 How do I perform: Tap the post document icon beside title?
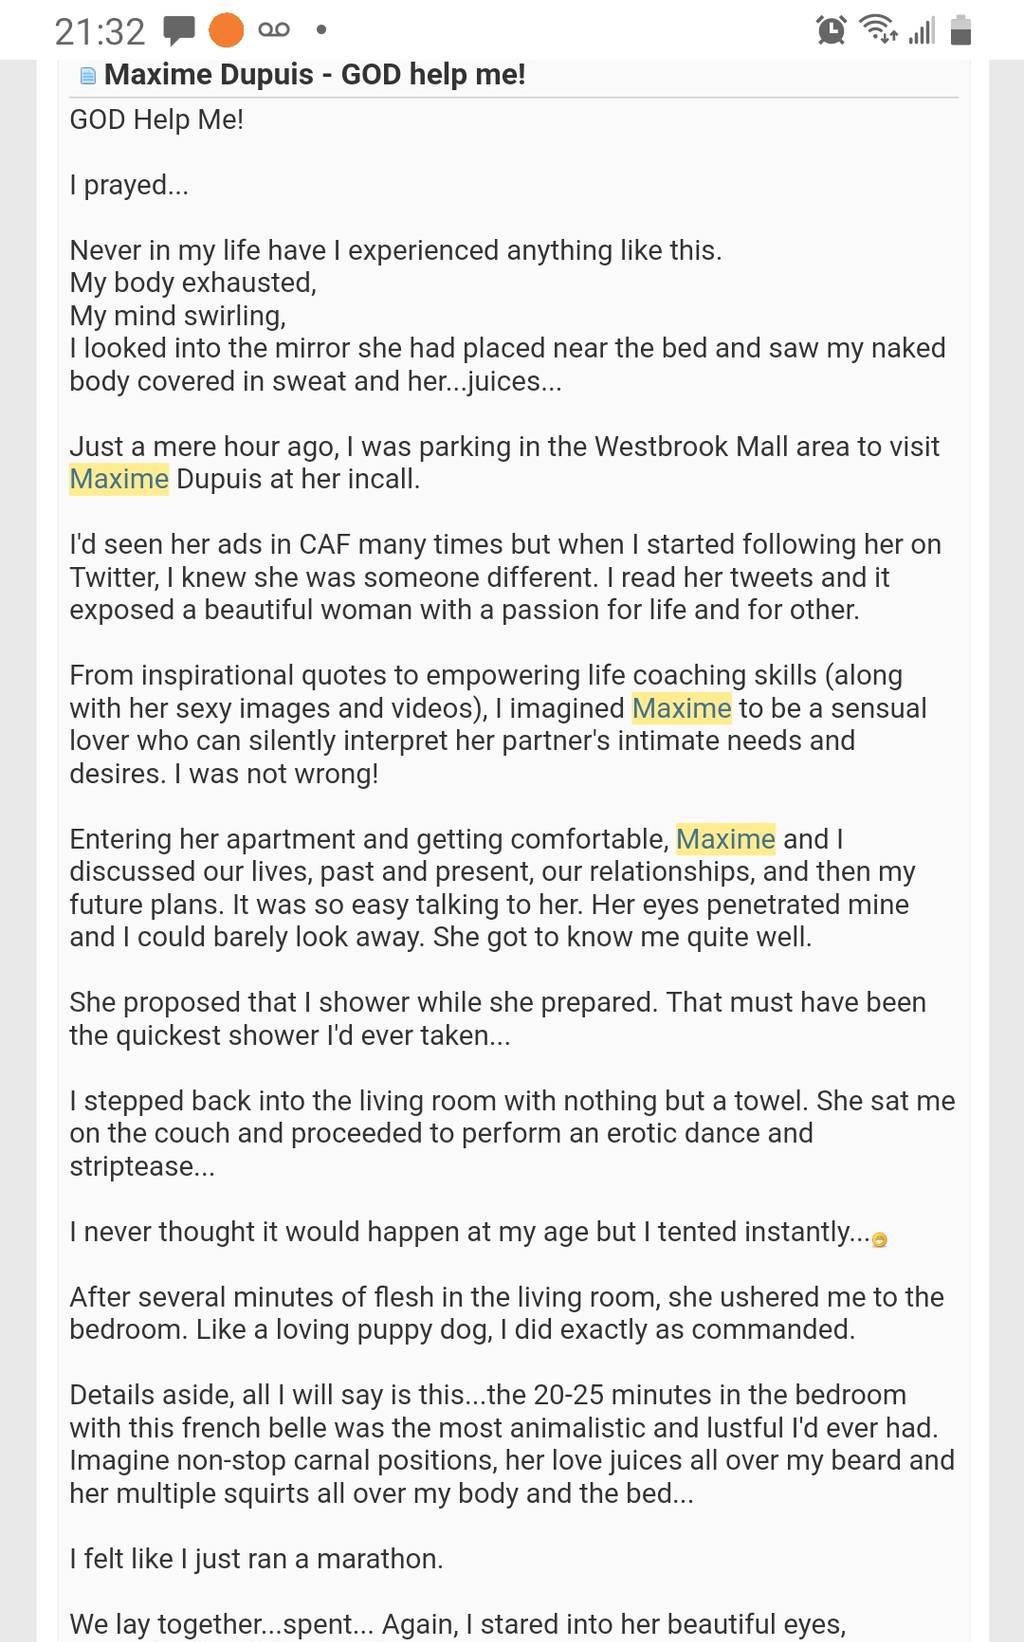pos(87,76)
